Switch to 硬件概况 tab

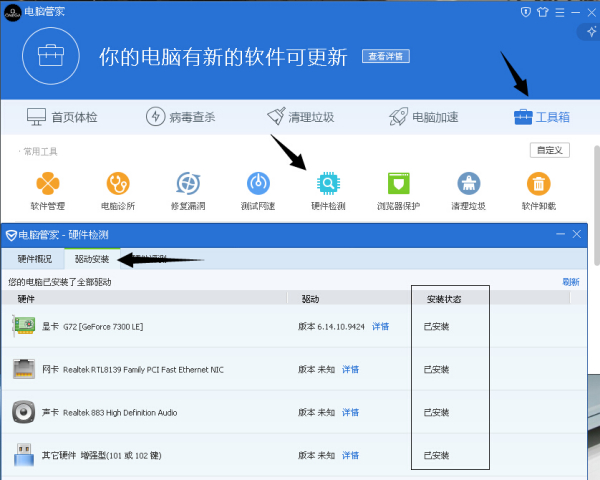click(x=34, y=259)
